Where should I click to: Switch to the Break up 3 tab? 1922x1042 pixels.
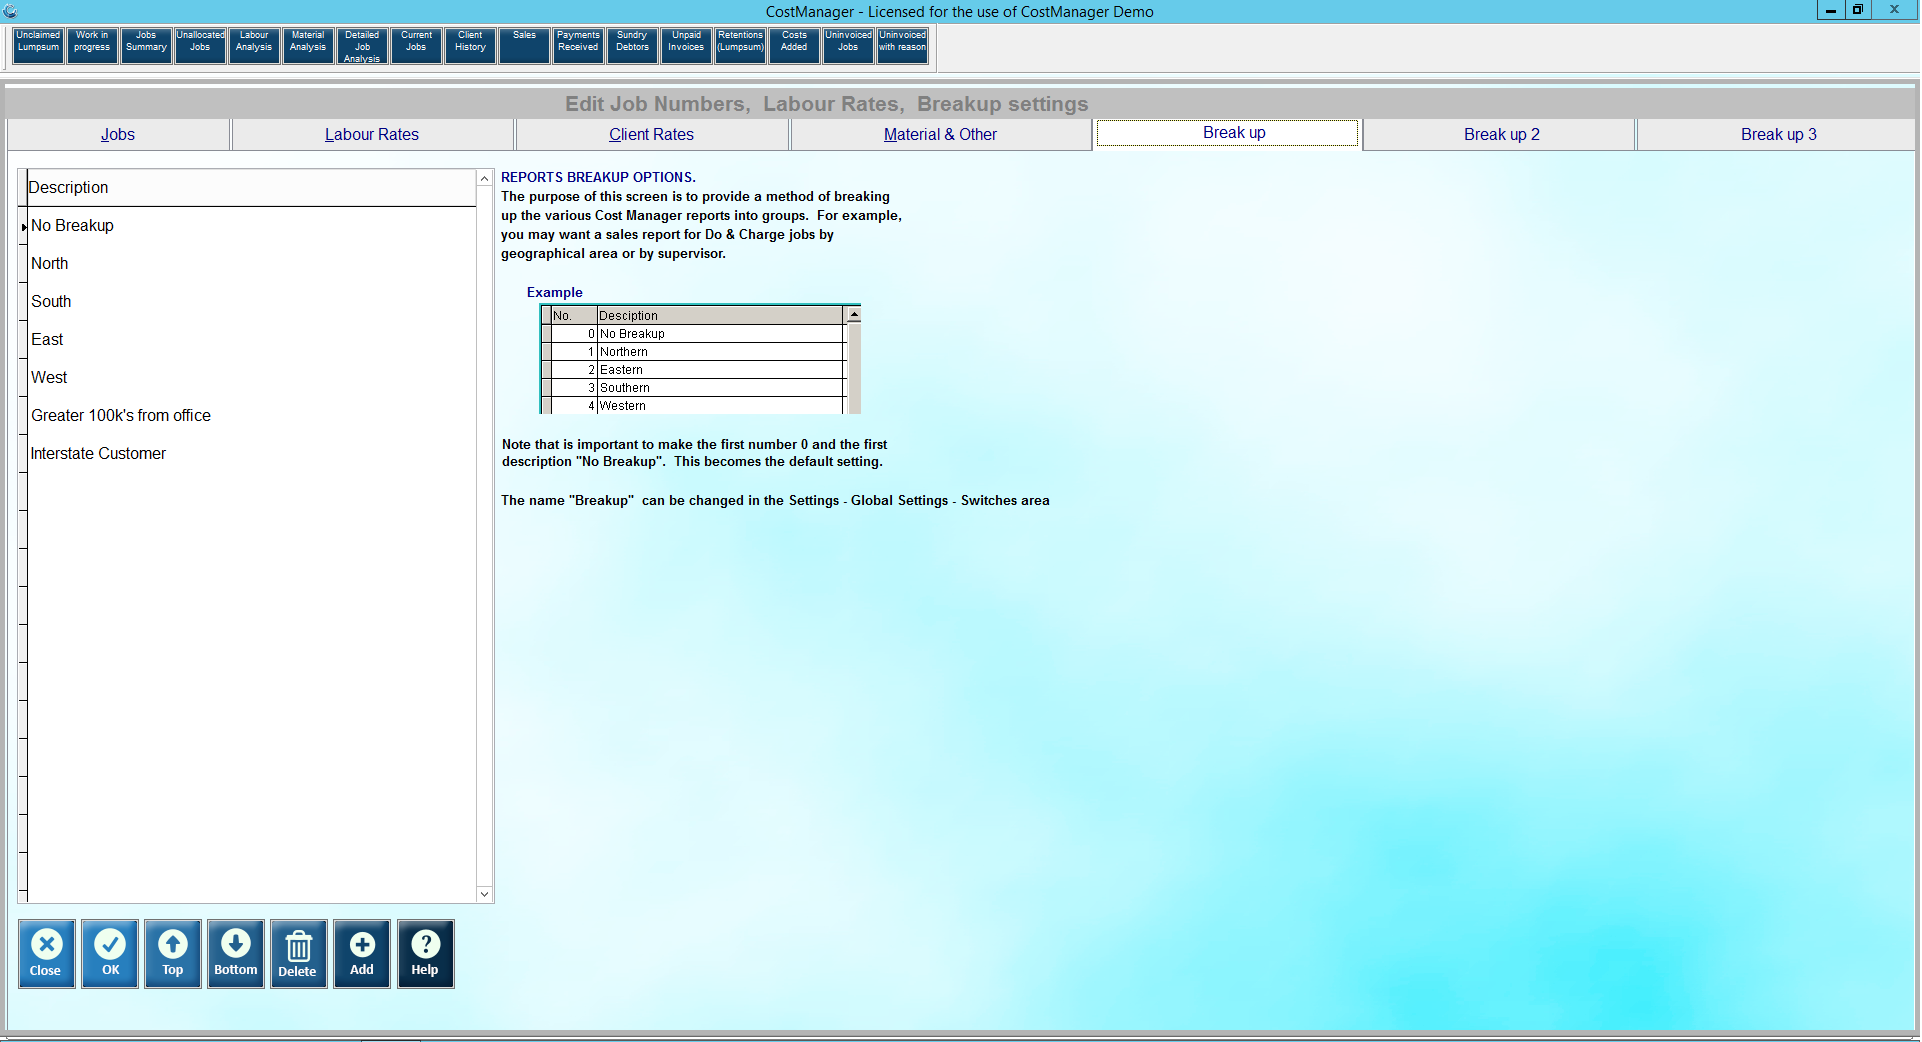(1778, 134)
